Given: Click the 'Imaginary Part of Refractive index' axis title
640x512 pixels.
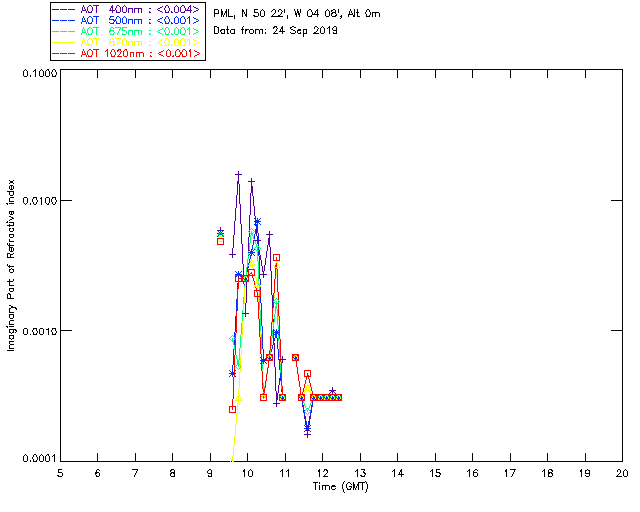Looking at the screenshot, I should (x=11, y=265).
